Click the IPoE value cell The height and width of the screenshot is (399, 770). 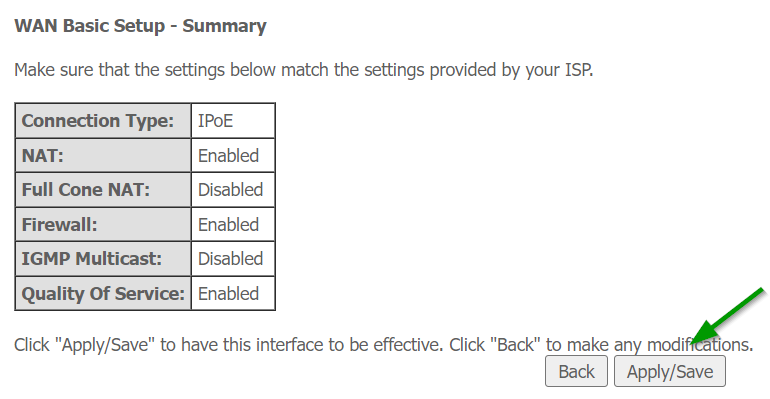233,121
